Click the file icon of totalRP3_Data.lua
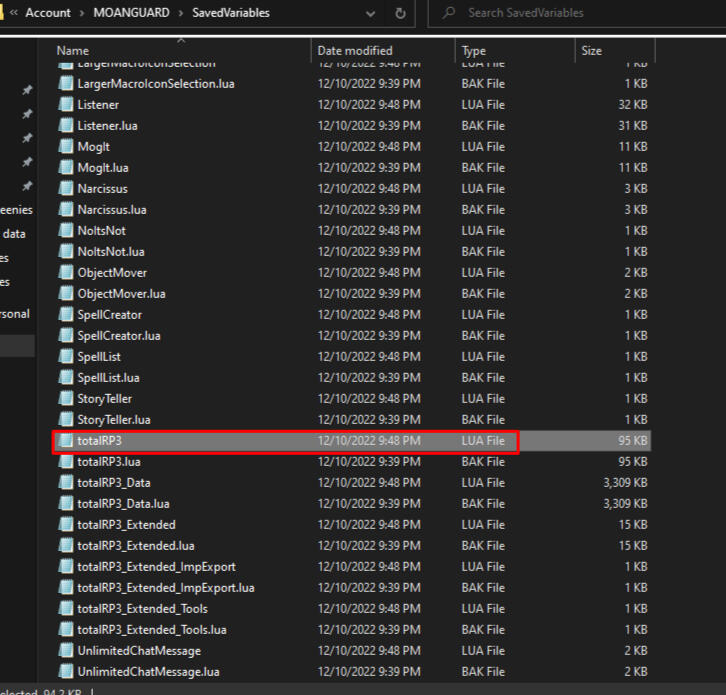The width and height of the screenshot is (726, 695). click(x=66, y=504)
